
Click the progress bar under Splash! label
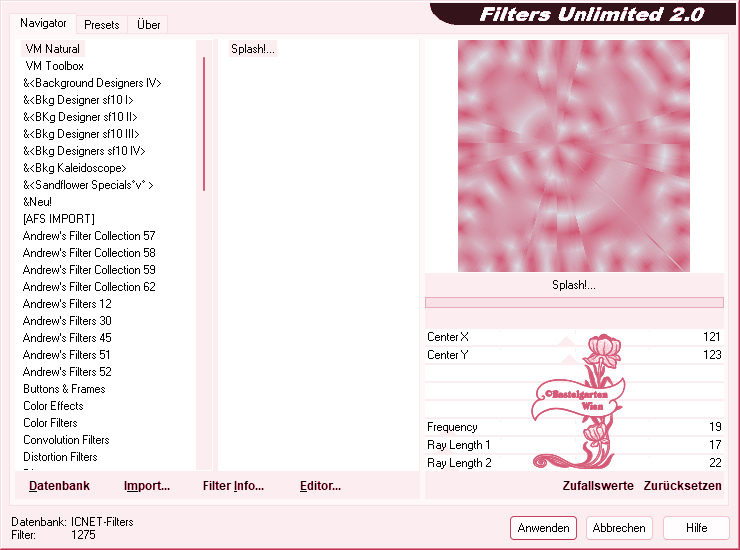(x=574, y=303)
